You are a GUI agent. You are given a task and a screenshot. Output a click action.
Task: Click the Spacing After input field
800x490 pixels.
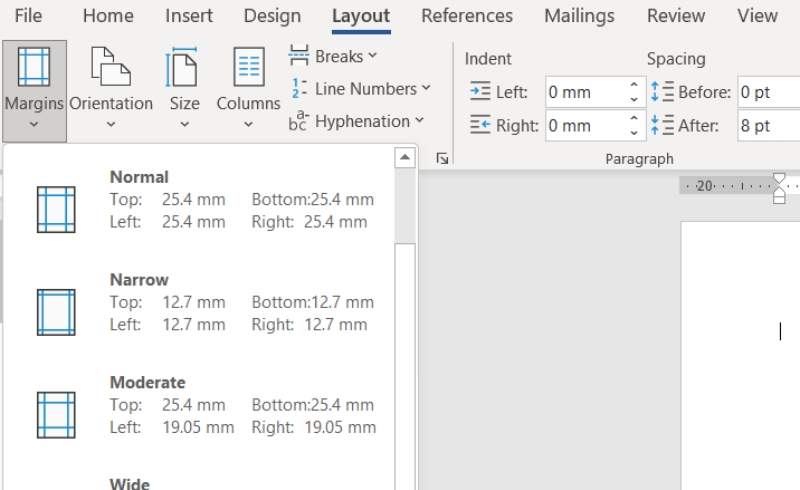pyautogui.click(x=769, y=126)
